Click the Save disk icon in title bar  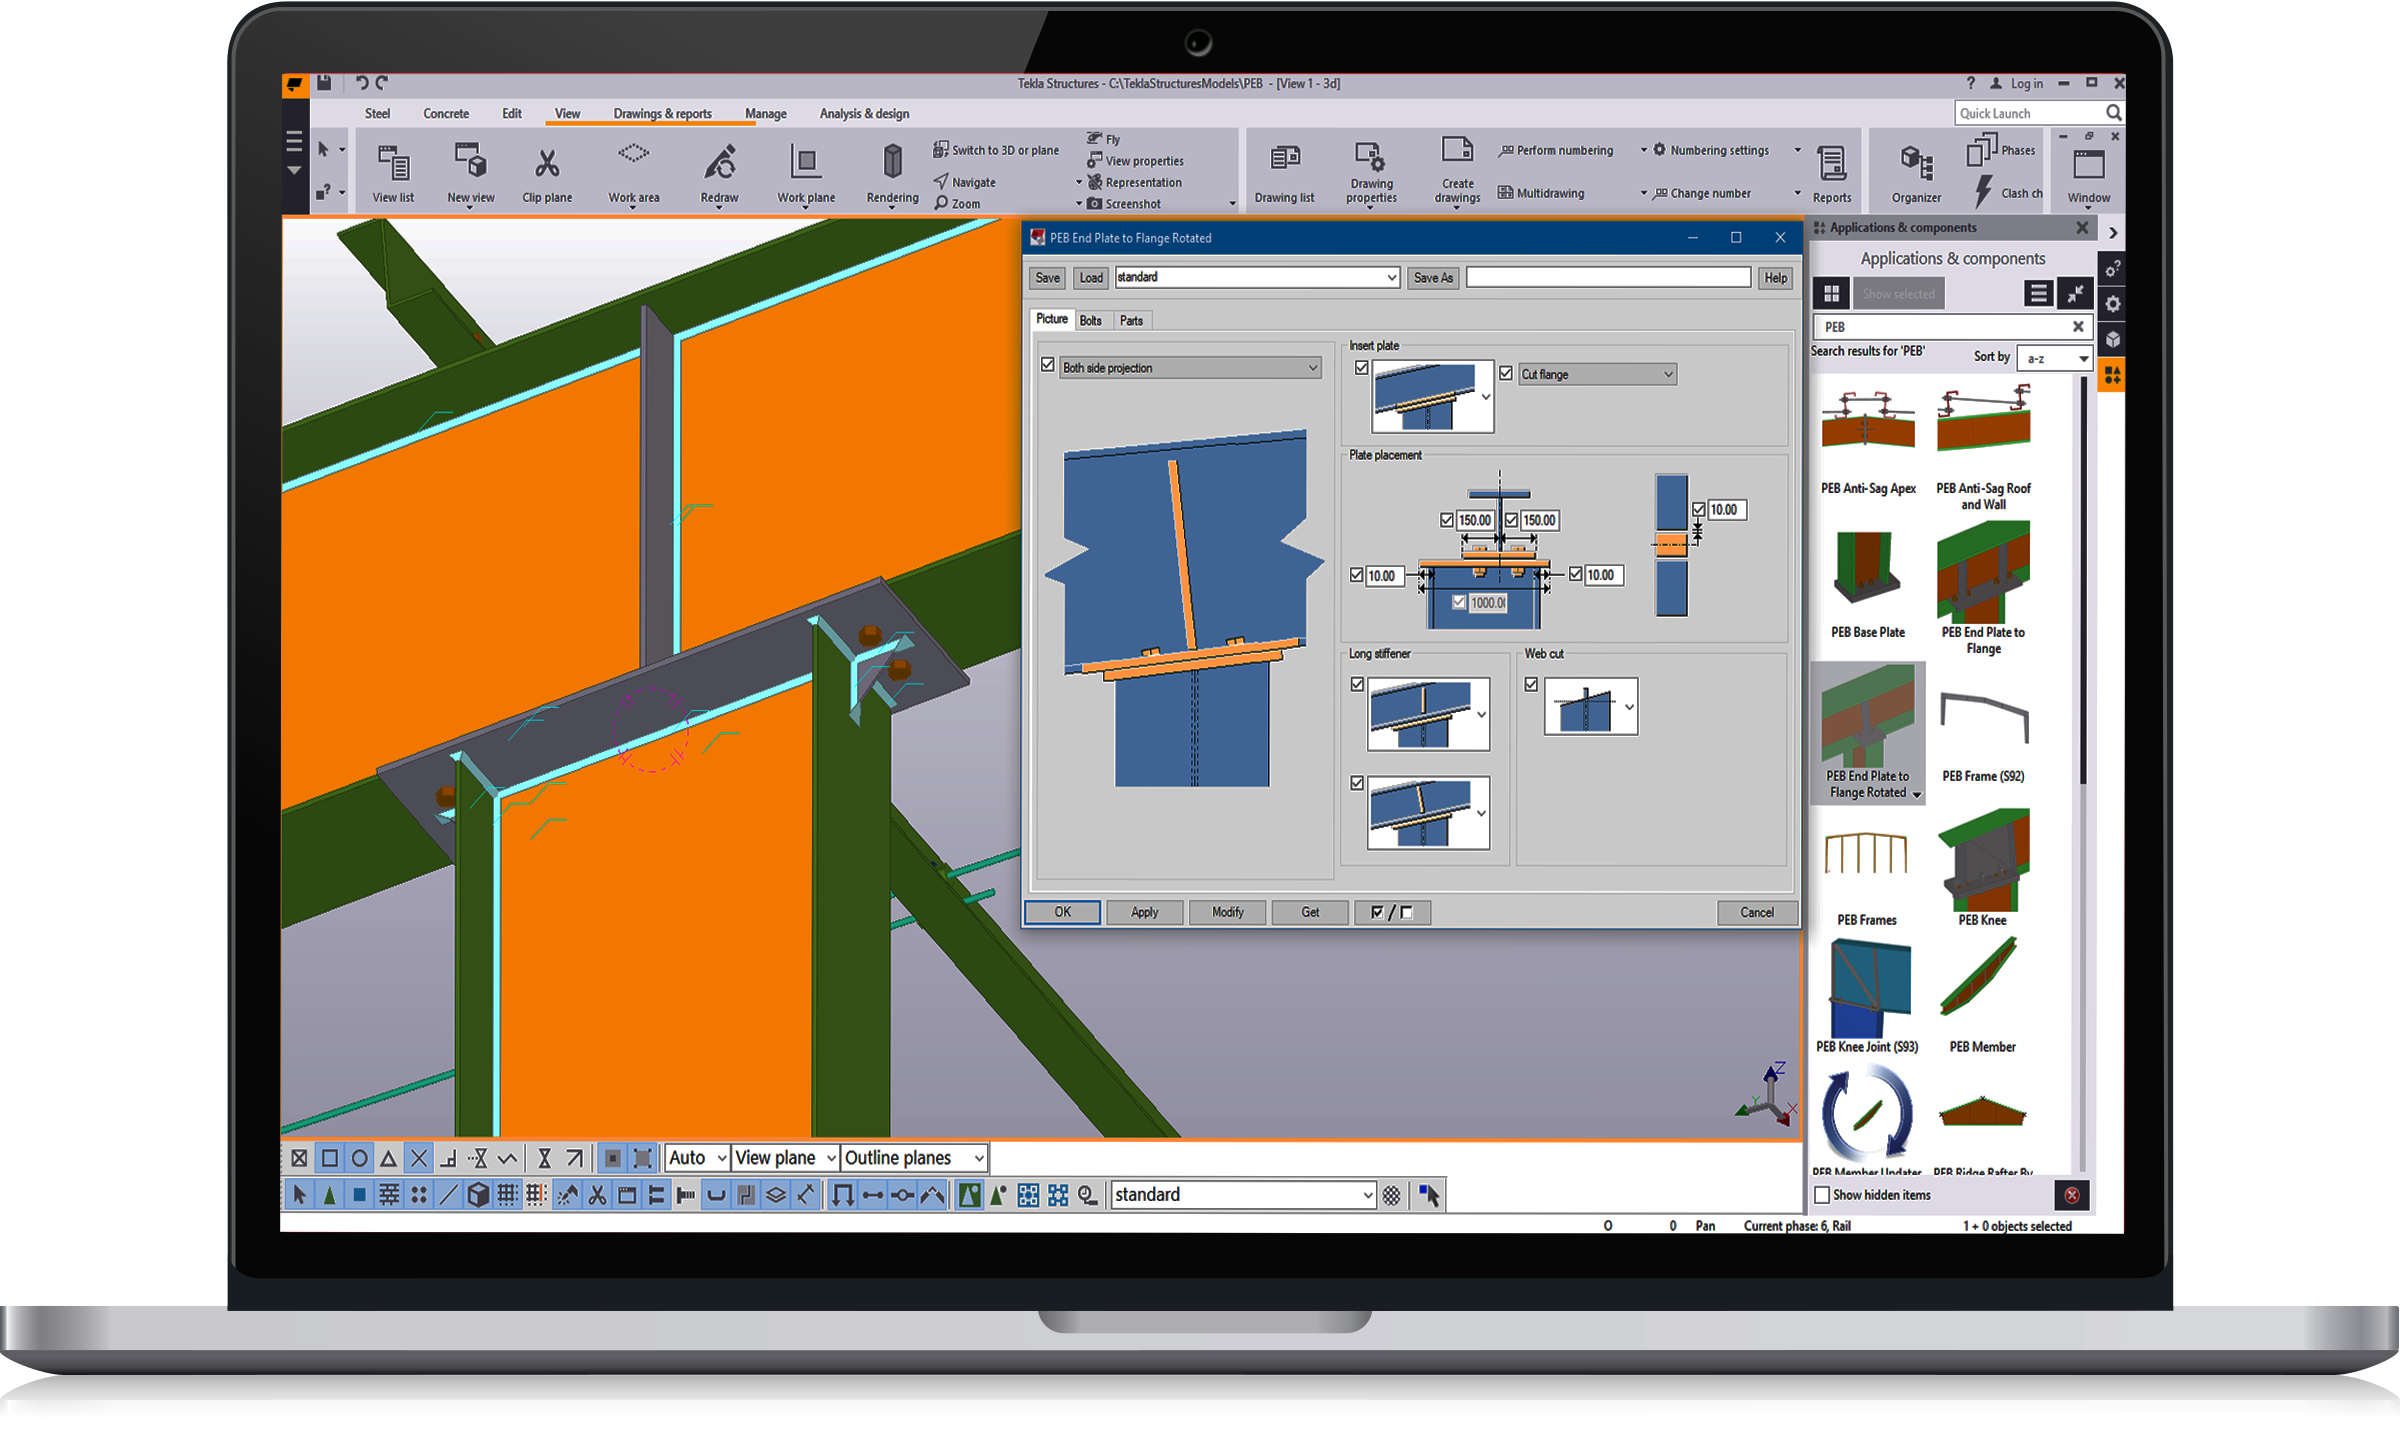324,83
